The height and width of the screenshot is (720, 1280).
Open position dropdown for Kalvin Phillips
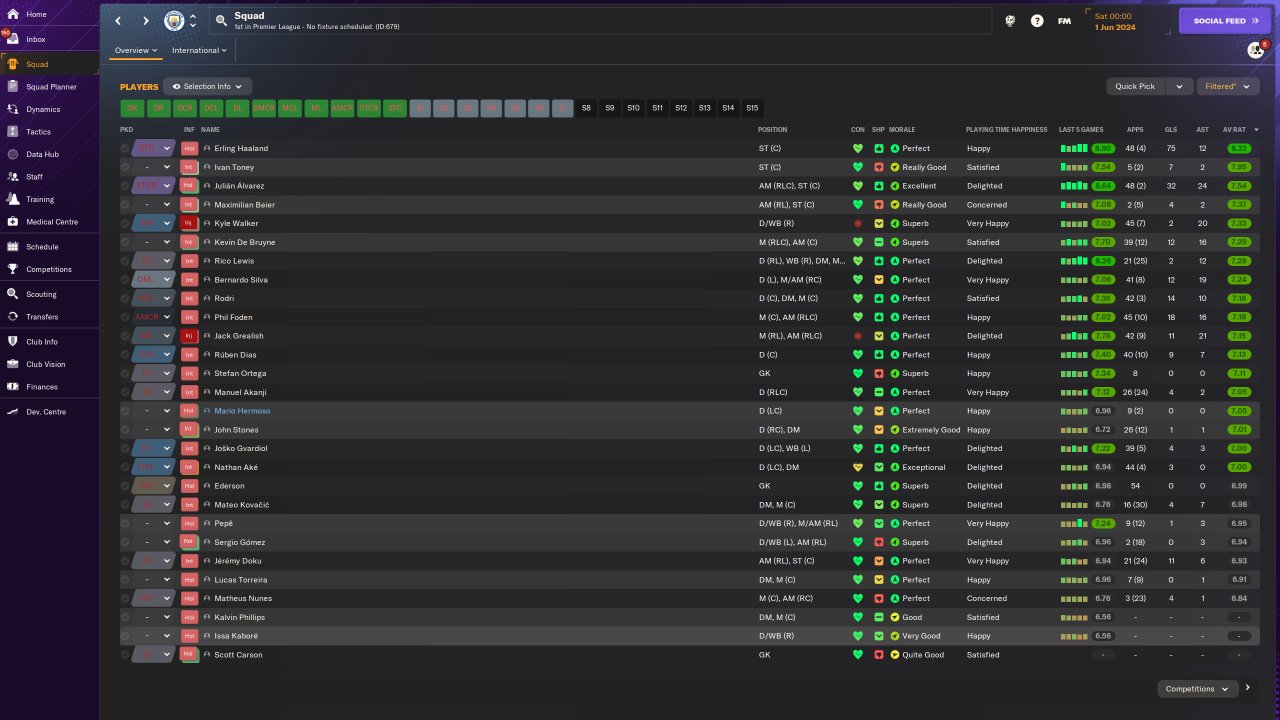(167, 617)
